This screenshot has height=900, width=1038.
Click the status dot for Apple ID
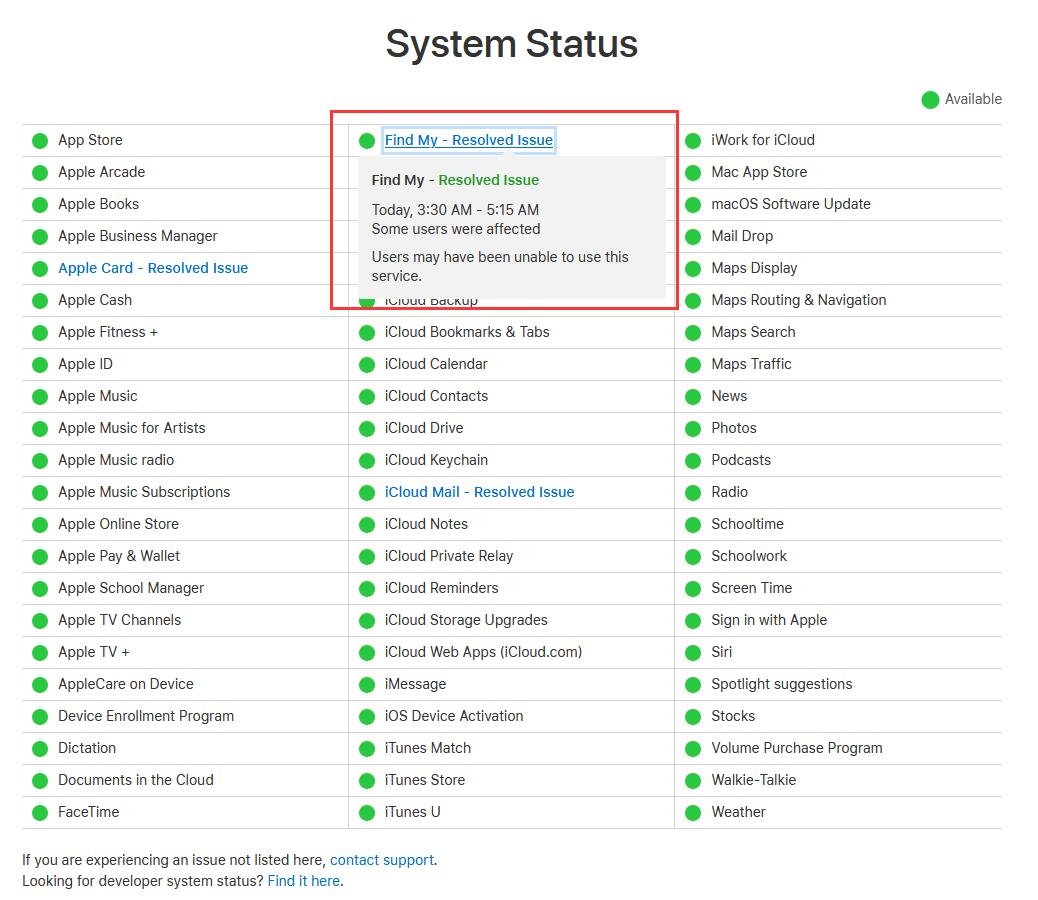[40, 365]
